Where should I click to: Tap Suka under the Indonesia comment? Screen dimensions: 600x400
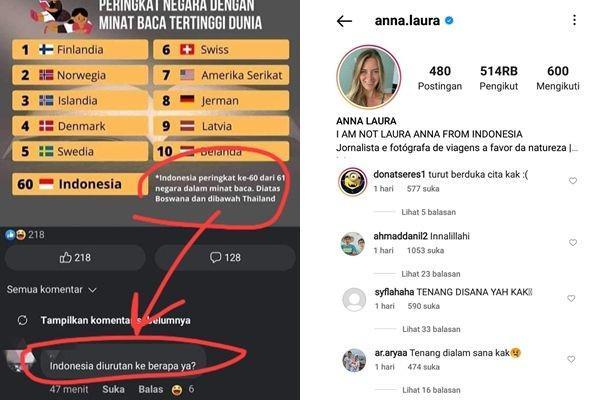pyautogui.click(x=113, y=389)
